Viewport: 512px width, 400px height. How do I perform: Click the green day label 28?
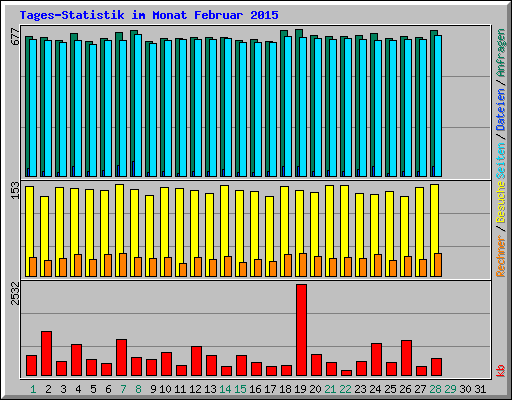[435, 389]
